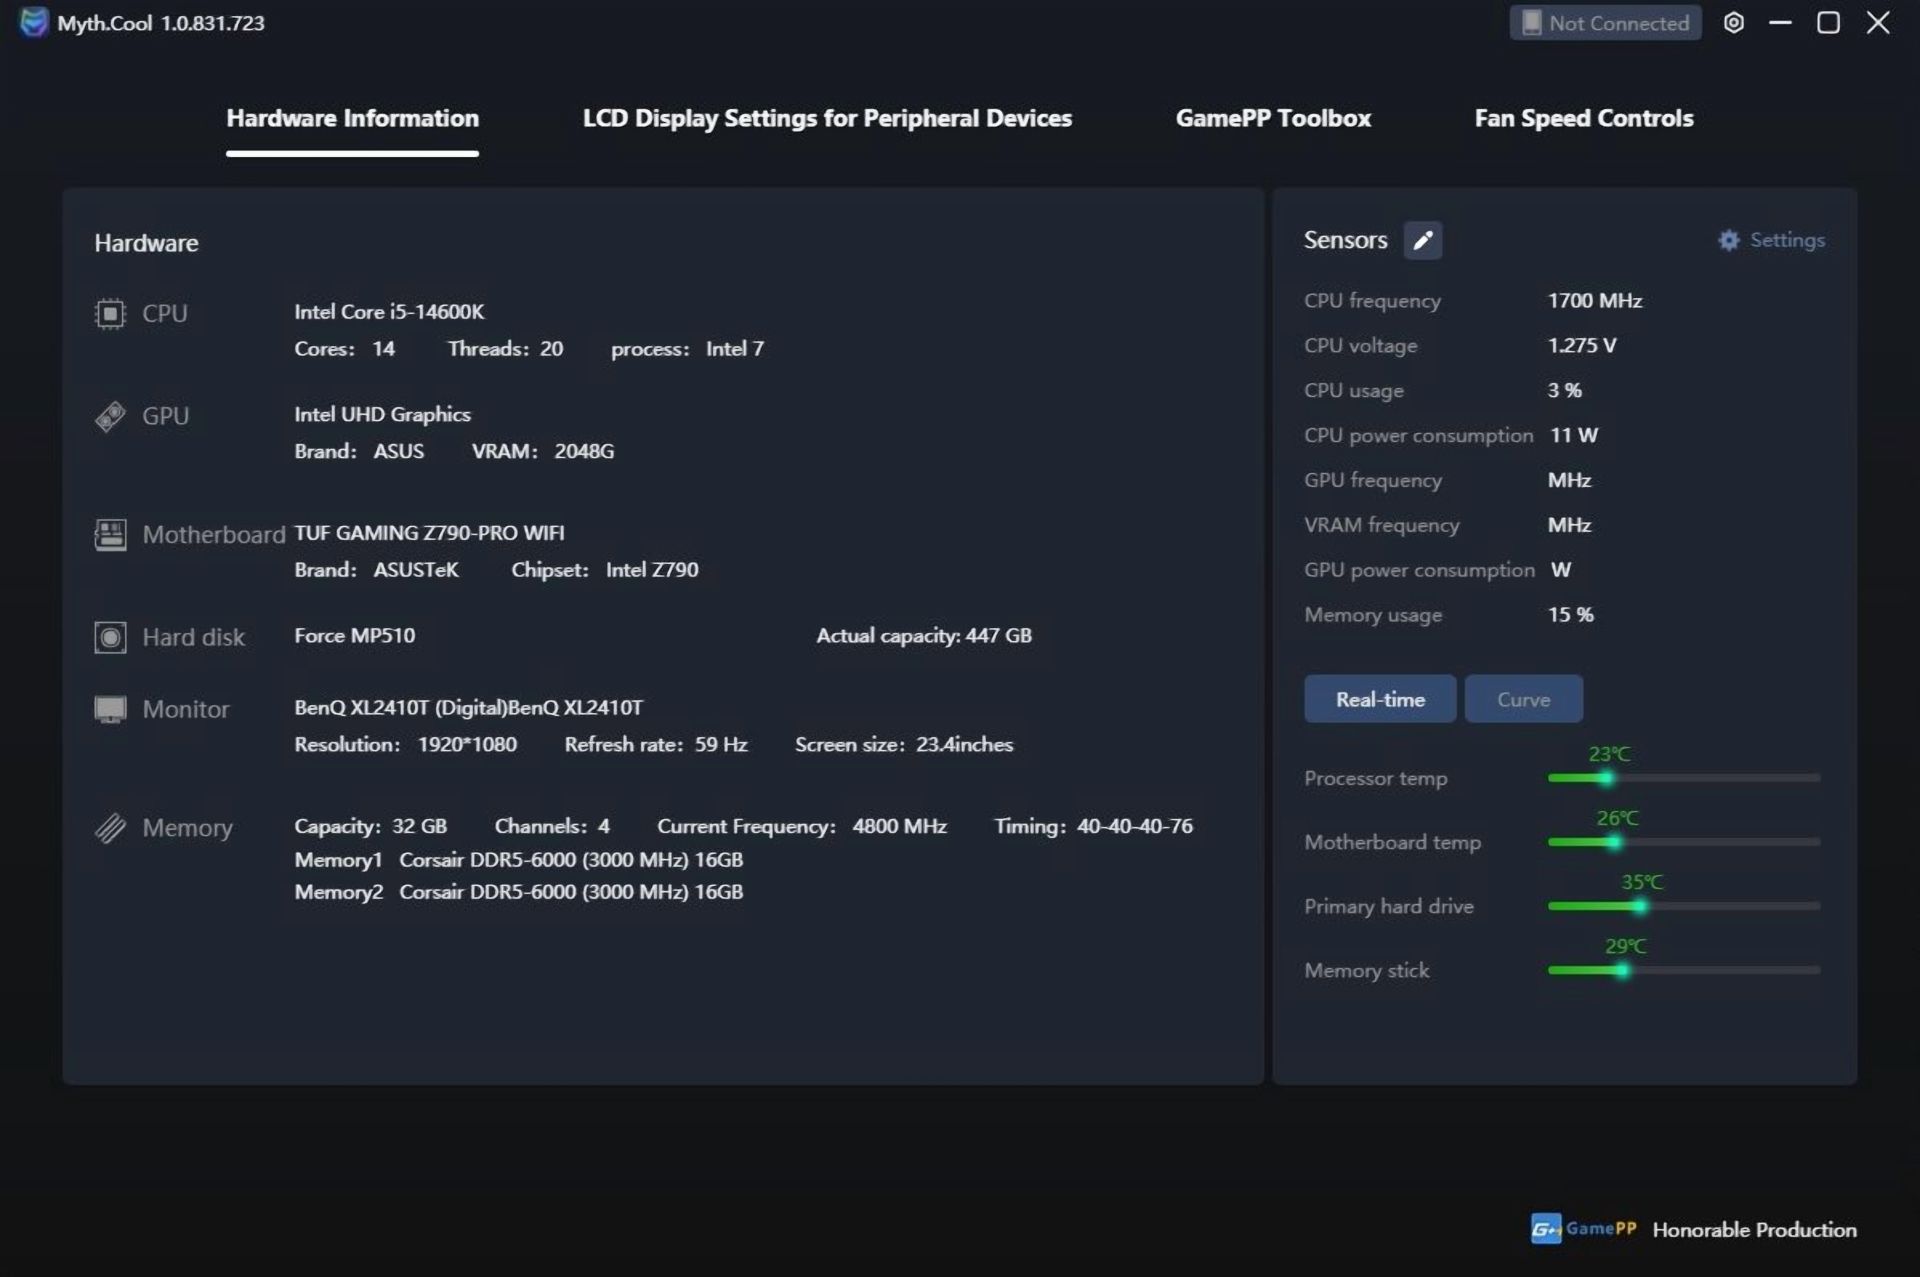The width and height of the screenshot is (1920, 1277).
Task: Open the hexagon settings icon in the title bar
Action: pos(1734,23)
